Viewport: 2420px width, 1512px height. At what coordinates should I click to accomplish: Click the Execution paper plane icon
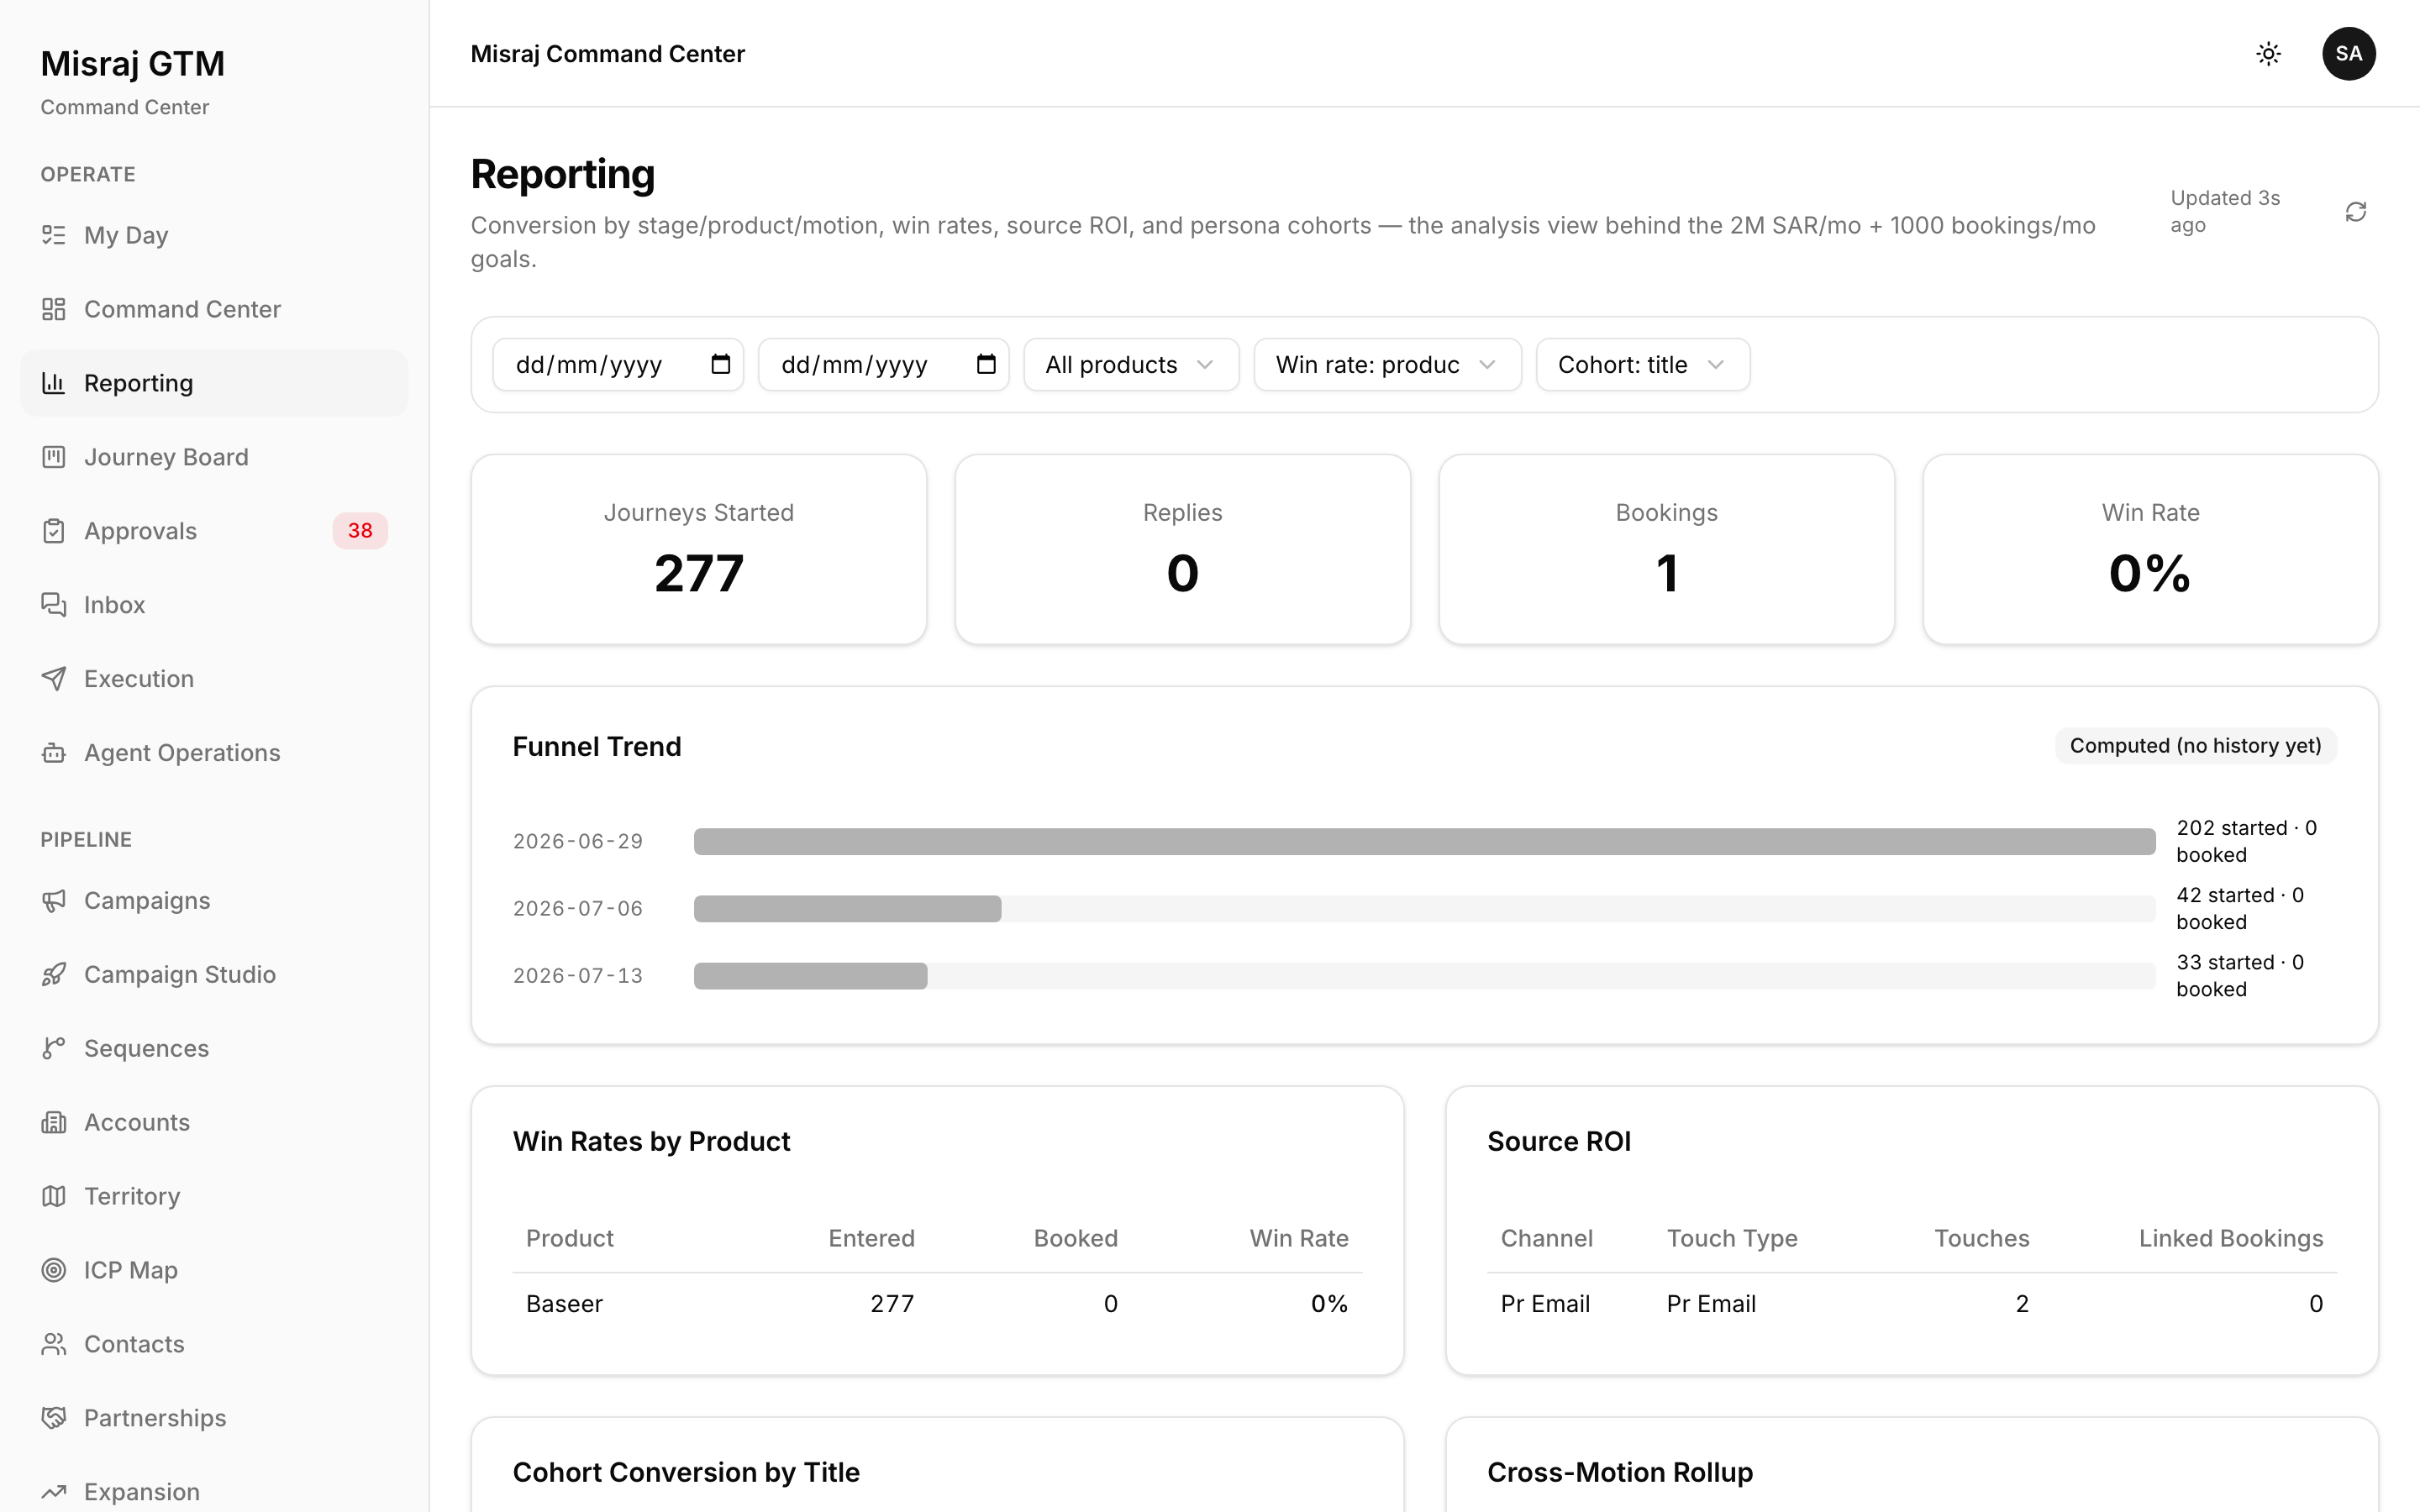pos(54,679)
